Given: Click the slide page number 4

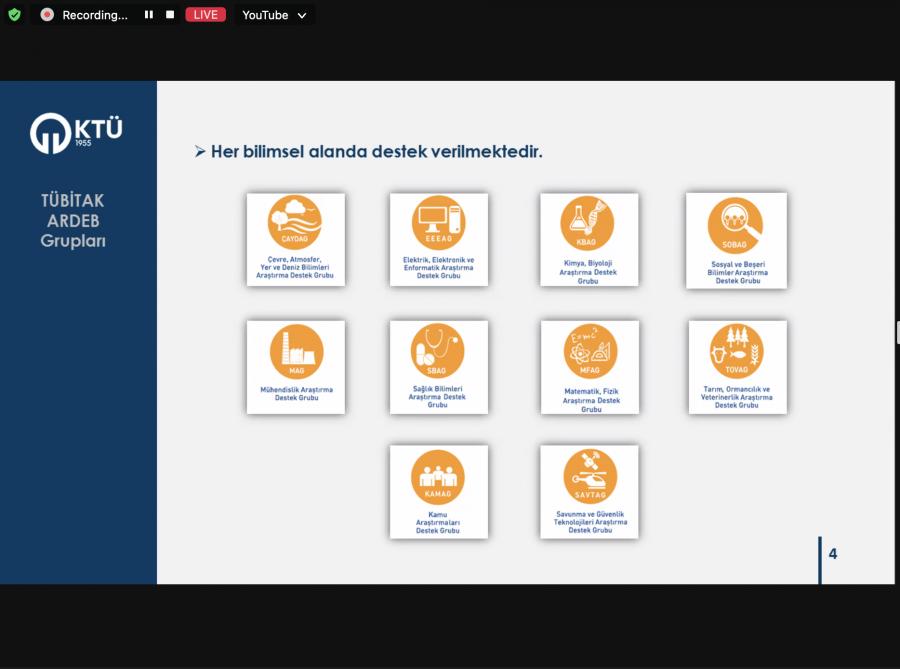Looking at the screenshot, I should tap(833, 554).
